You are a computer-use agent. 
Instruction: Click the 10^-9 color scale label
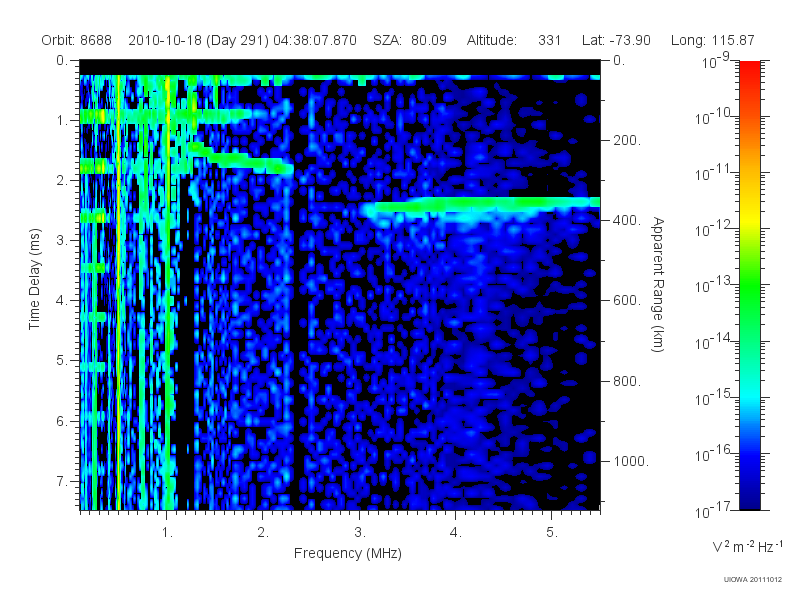716,61
